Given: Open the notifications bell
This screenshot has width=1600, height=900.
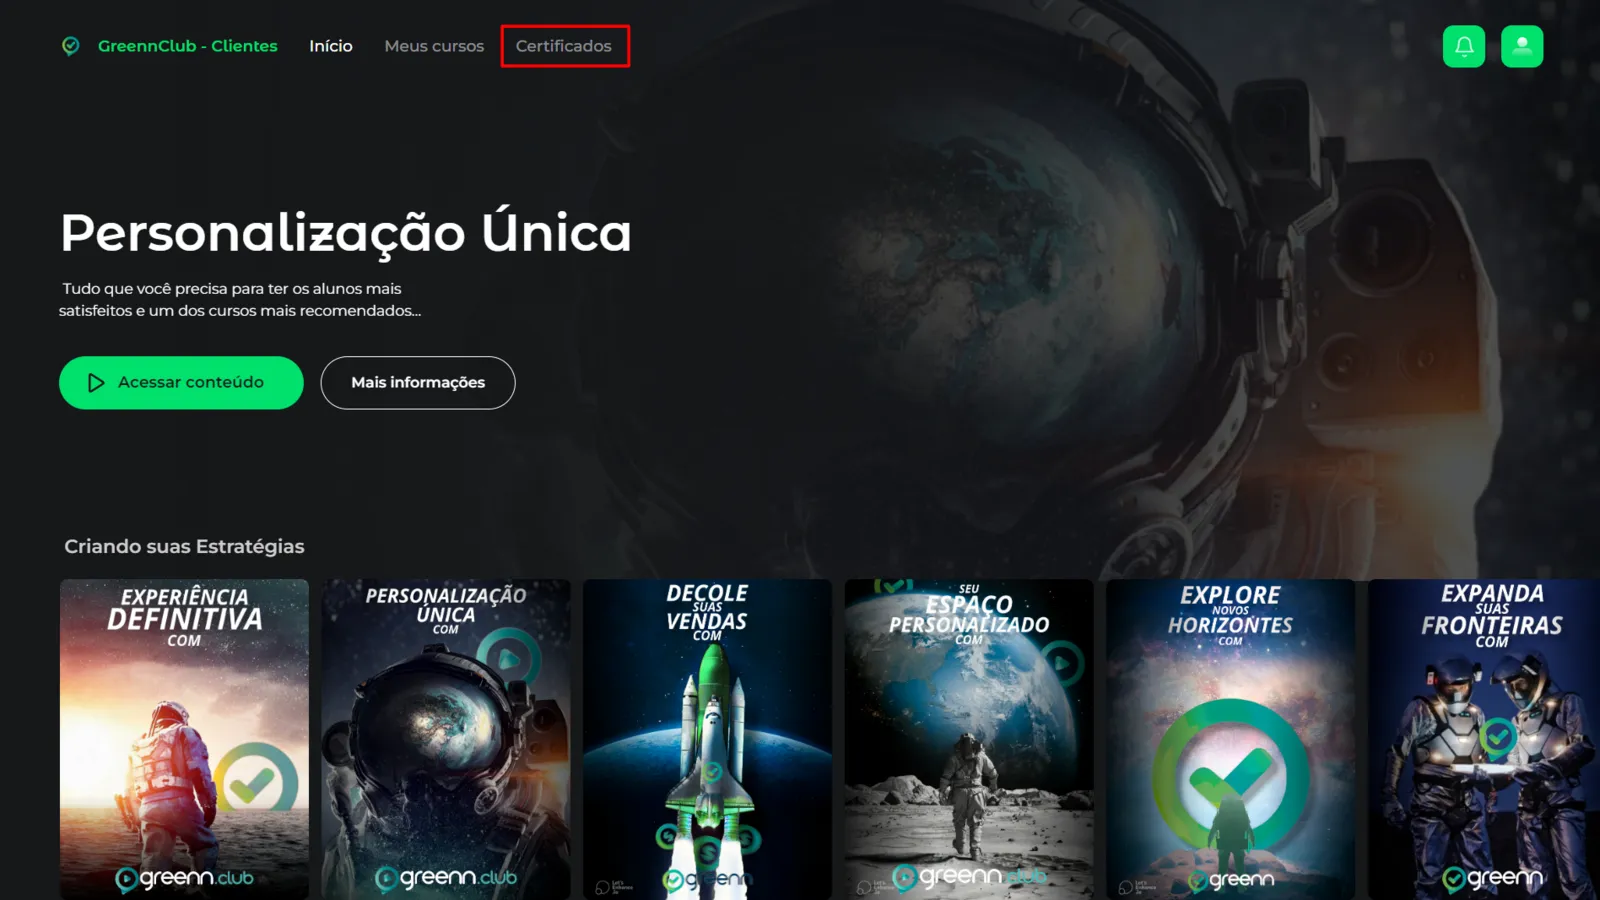Looking at the screenshot, I should click(x=1464, y=46).
